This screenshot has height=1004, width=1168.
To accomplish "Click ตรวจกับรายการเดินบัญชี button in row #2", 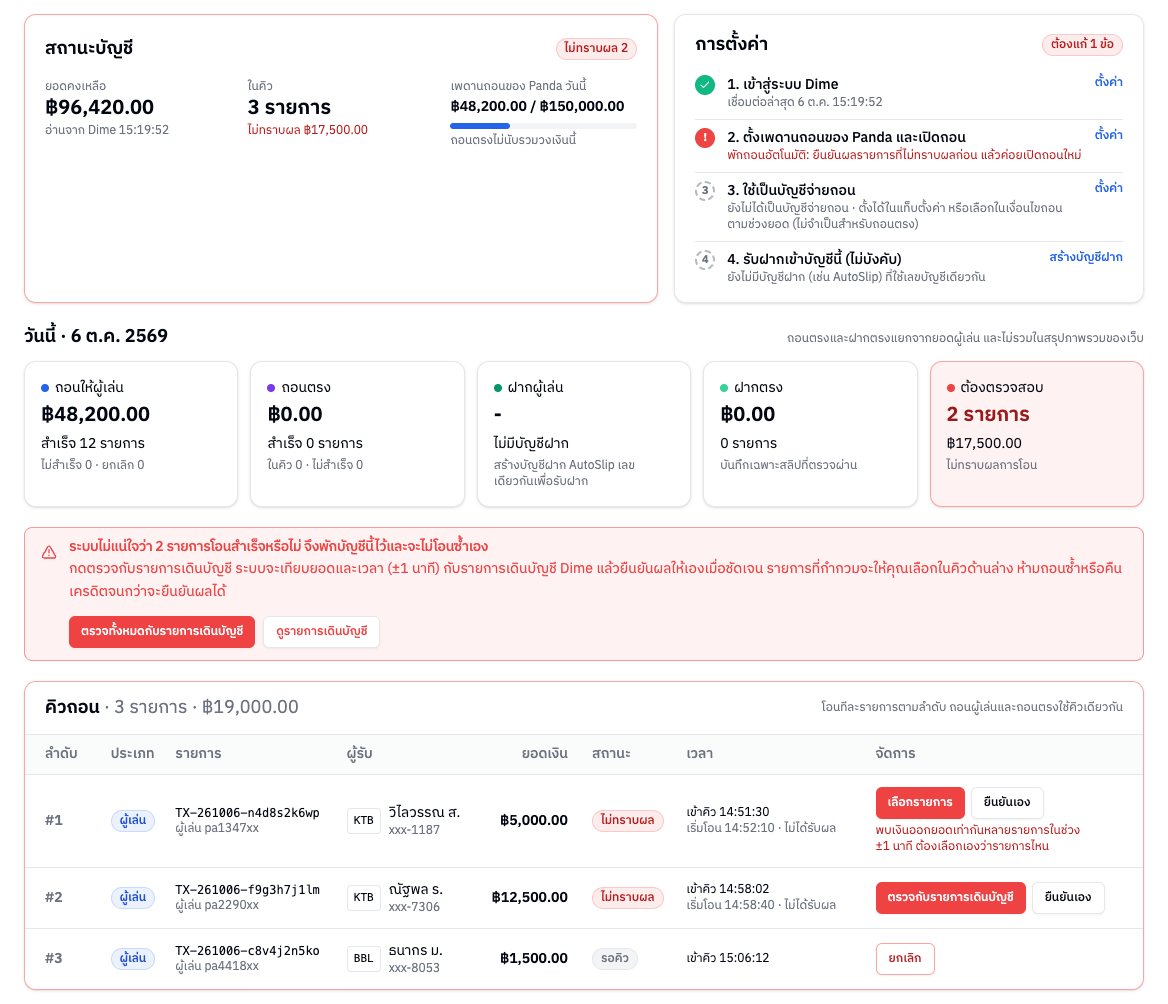I will click(x=950, y=897).
